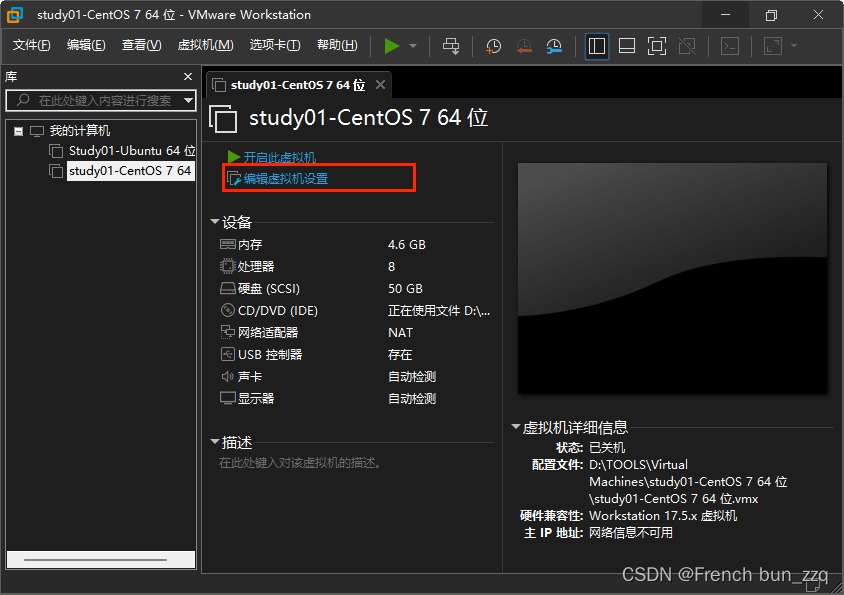
Task: Collapse the 虚拟机详细信息 section
Action: coord(516,427)
